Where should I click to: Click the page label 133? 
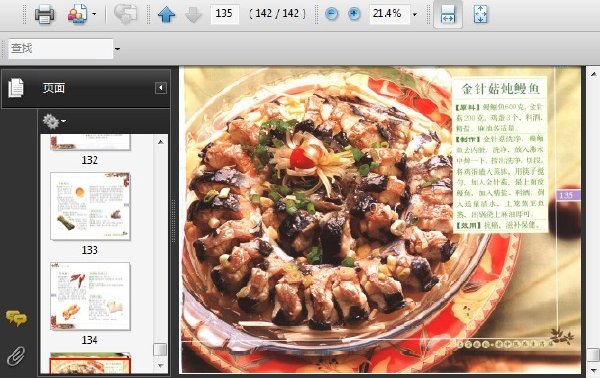click(x=90, y=250)
